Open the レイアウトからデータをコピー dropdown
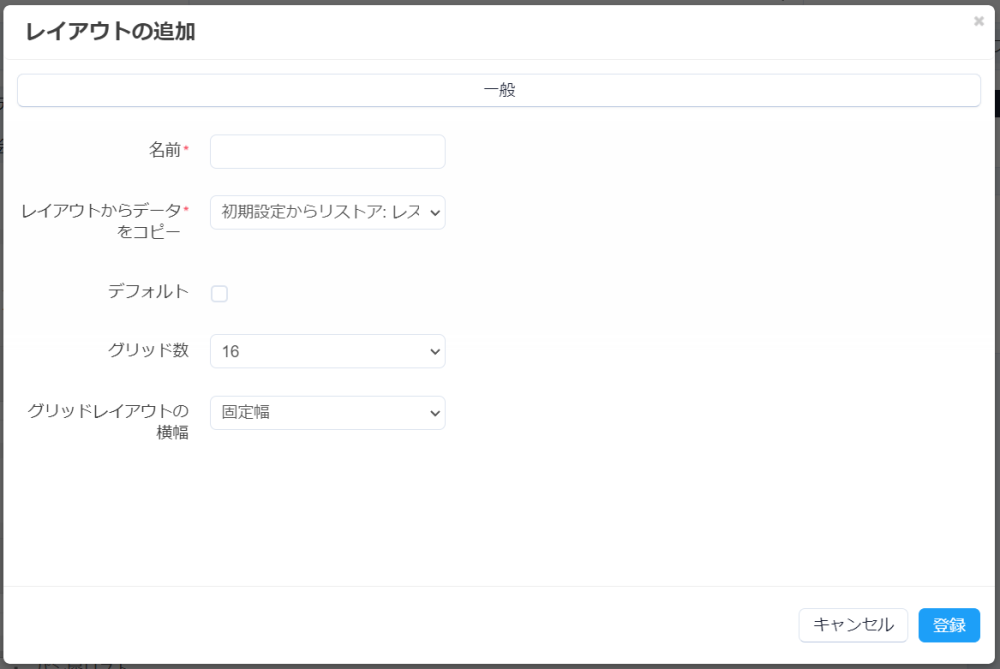 tap(327, 212)
